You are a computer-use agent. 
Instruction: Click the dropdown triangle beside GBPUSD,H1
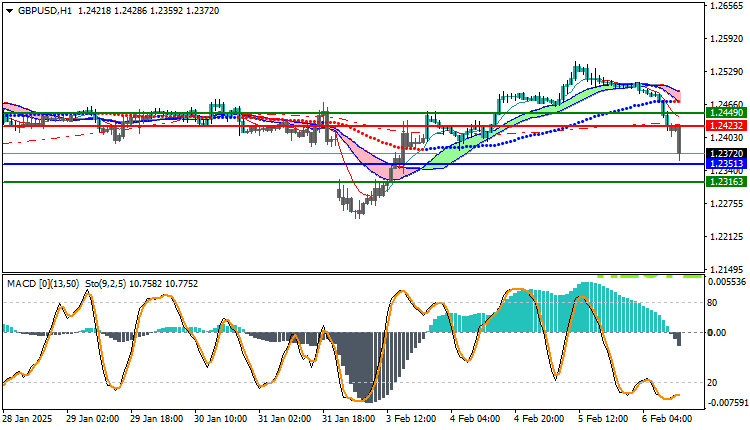pyautogui.click(x=10, y=11)
